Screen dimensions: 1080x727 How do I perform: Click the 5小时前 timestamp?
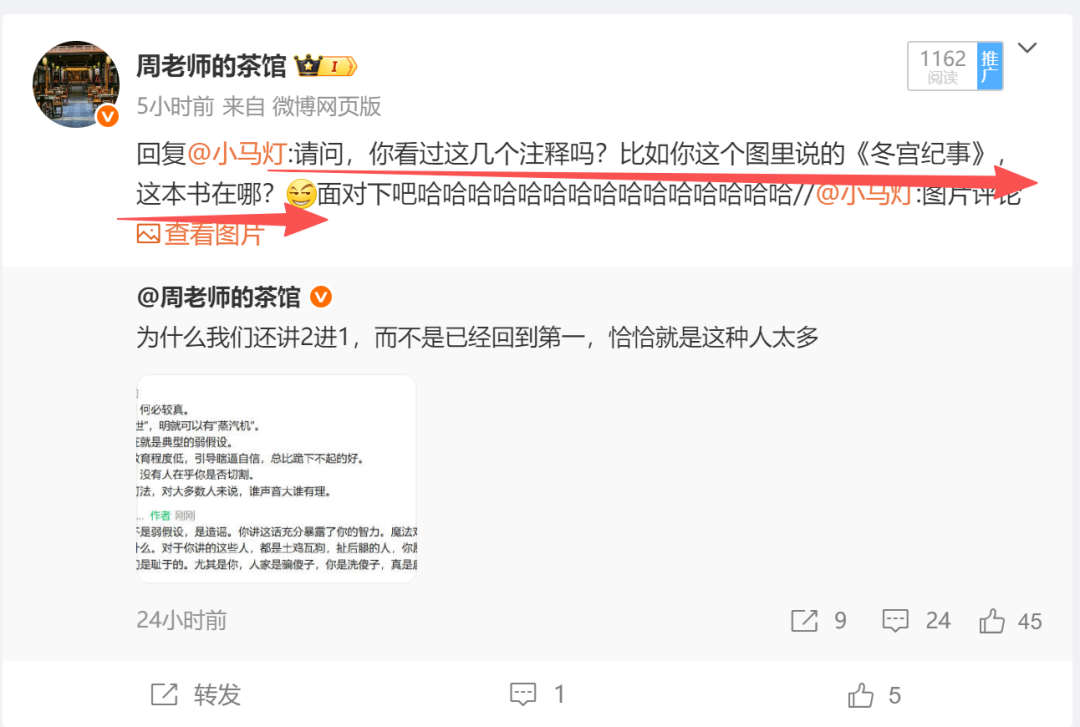coord(176,106)
